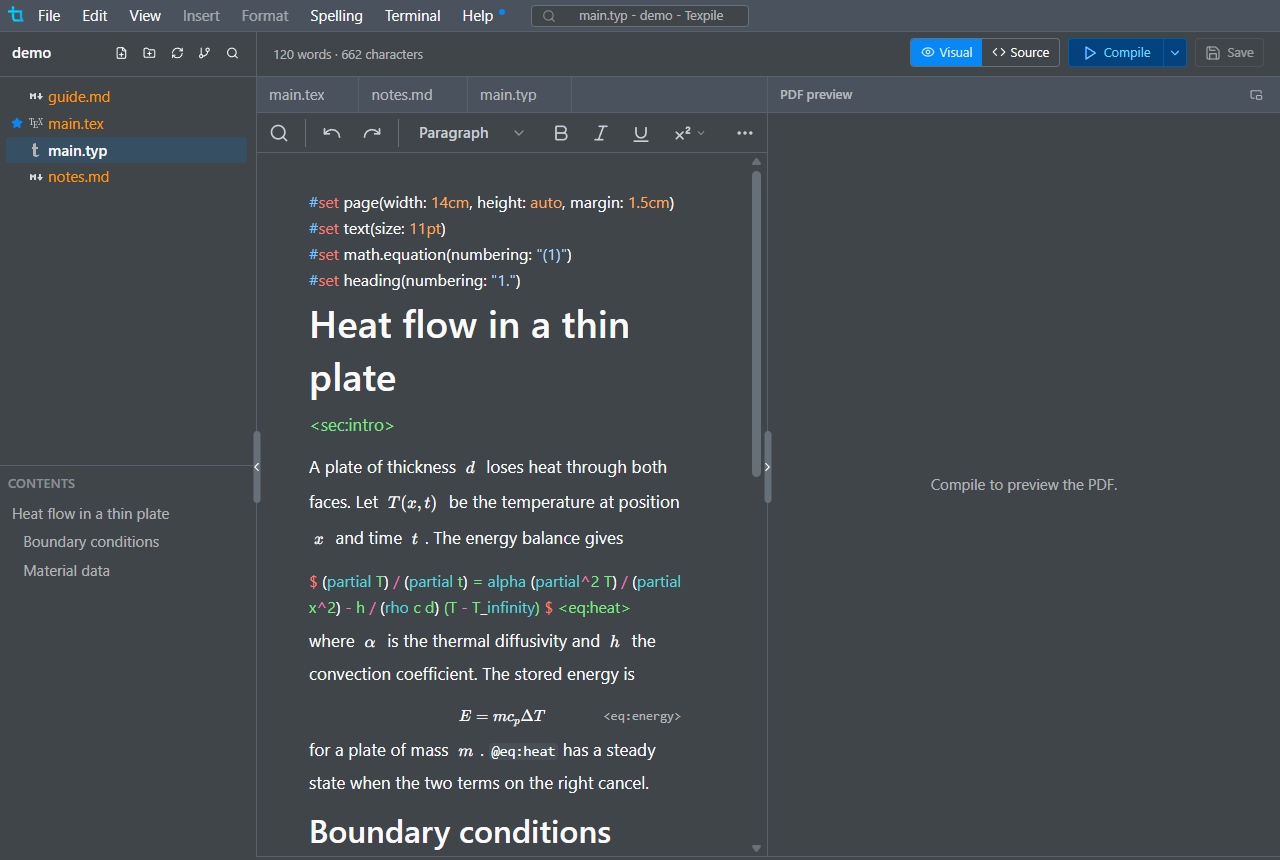The width and height of the screenshot is (1280, 860).
Task: Click the Typst icon of main.typ
Action: tap(36, 151)
